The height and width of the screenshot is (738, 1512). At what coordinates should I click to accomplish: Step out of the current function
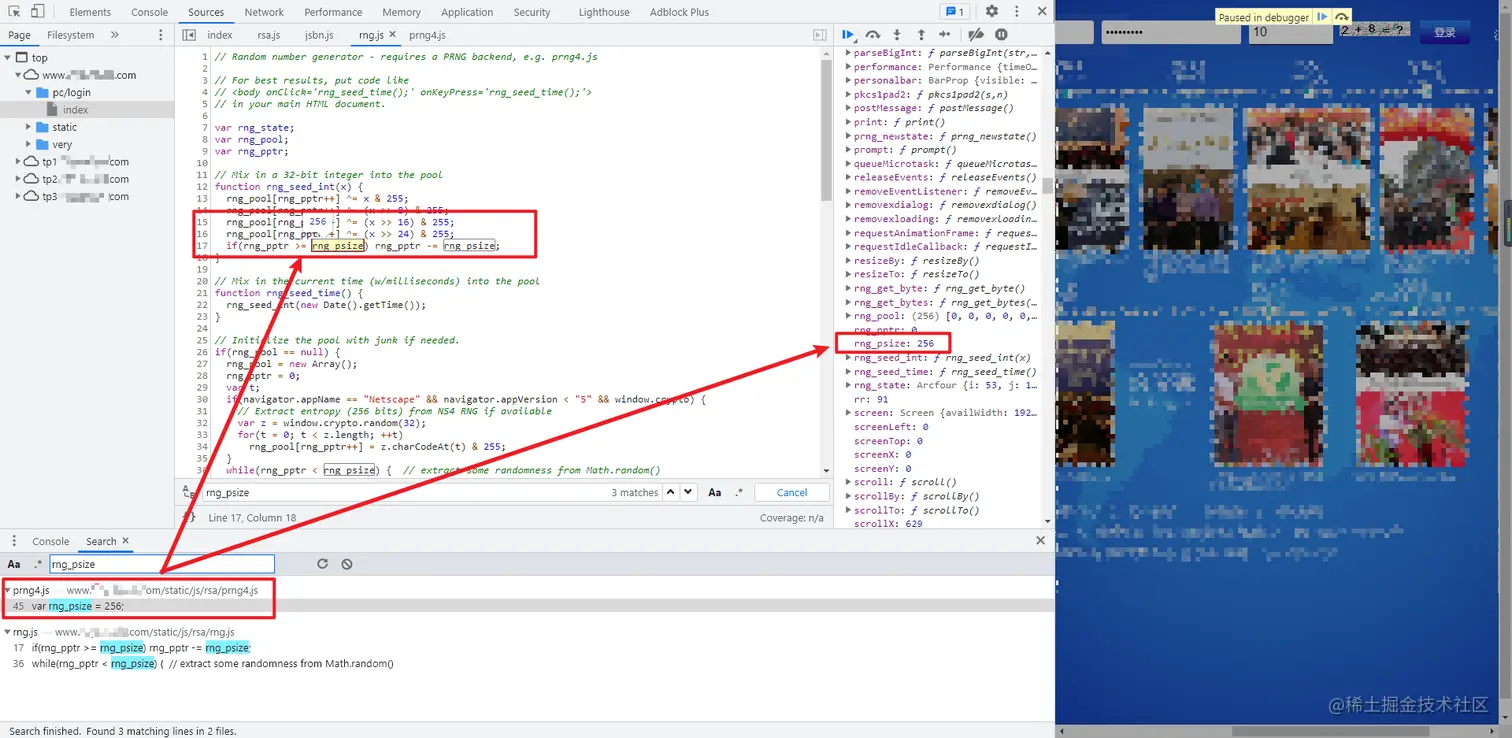[x=921, y=35]
